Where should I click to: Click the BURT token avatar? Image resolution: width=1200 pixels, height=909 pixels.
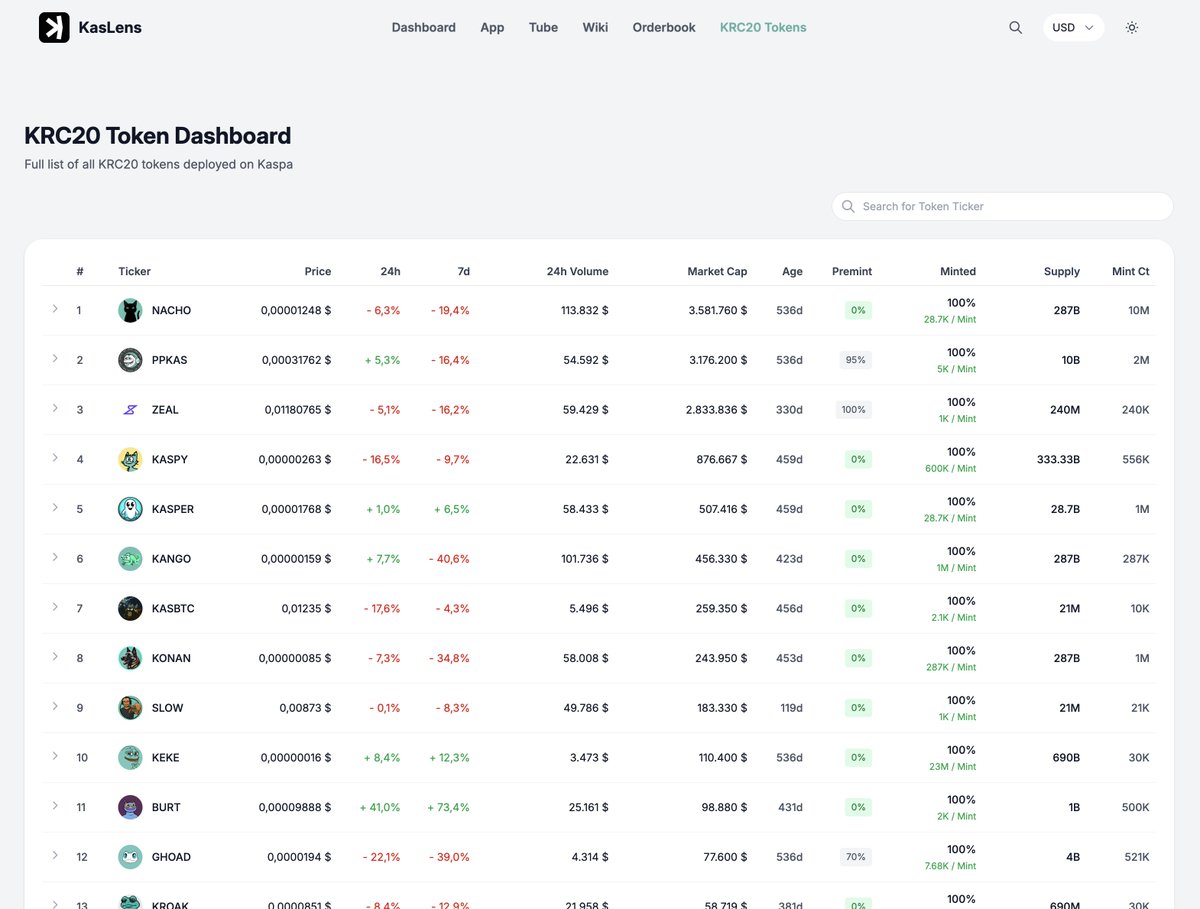pos(130,807)
